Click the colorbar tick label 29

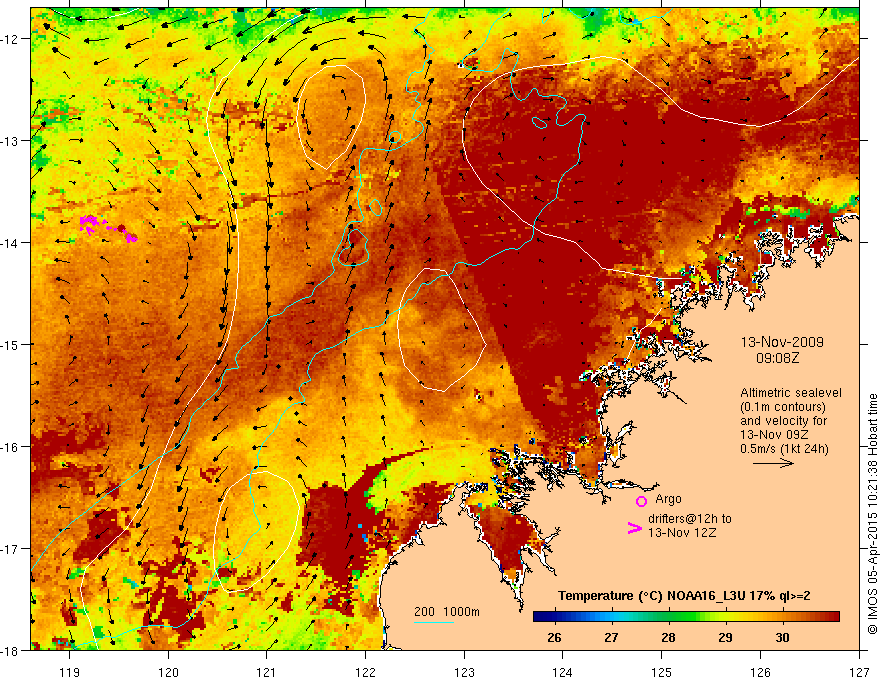click(725, 637)
